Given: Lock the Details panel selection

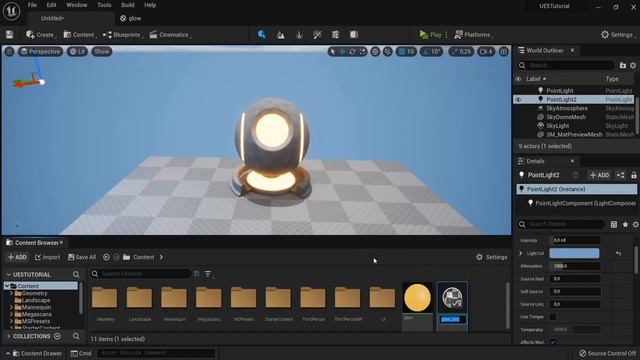Looking at the screenshot, I should pyautogui.click(x=633, y=175).
